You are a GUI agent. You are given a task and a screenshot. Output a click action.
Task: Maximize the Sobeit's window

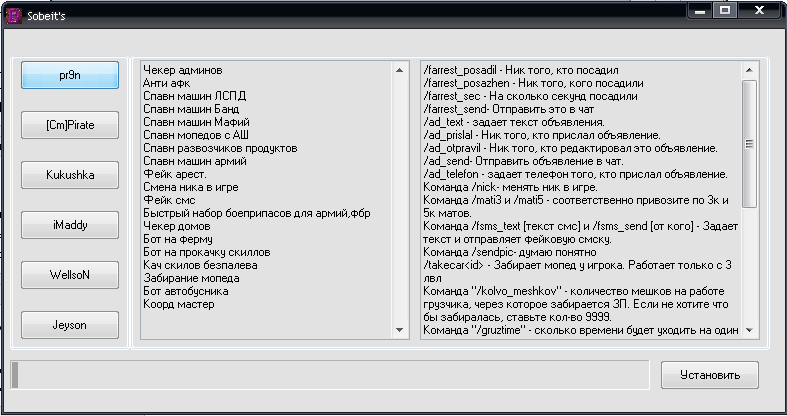pyautogui.click(x=725, y=9)
